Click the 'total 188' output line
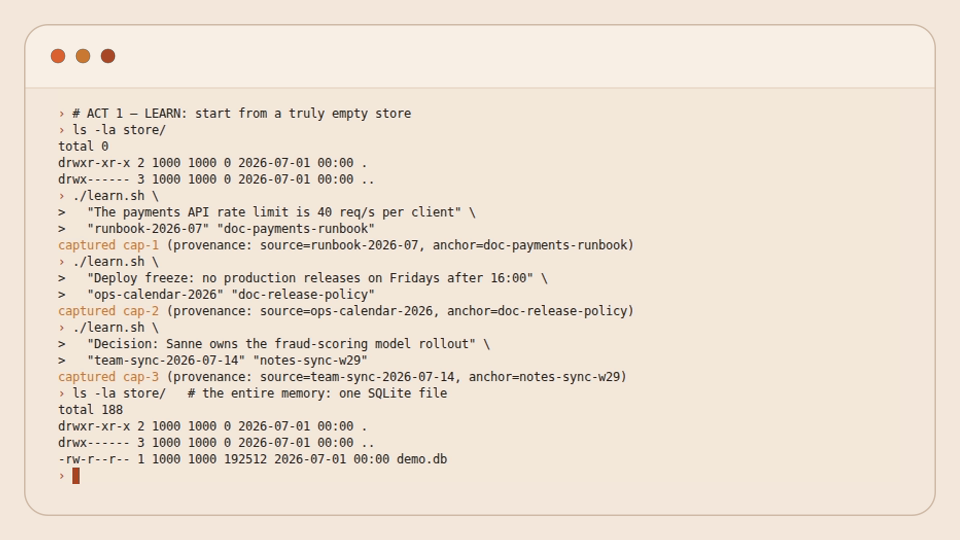This screenshot has width=960, height=540. pos(91,410)
